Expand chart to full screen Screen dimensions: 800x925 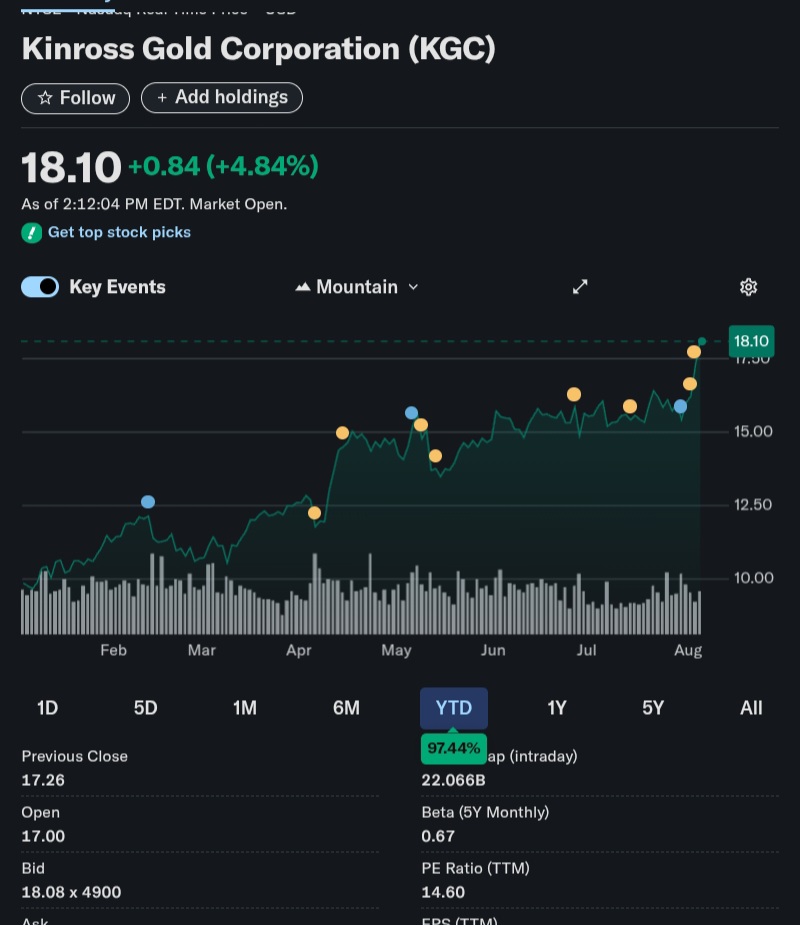point(580,287)
